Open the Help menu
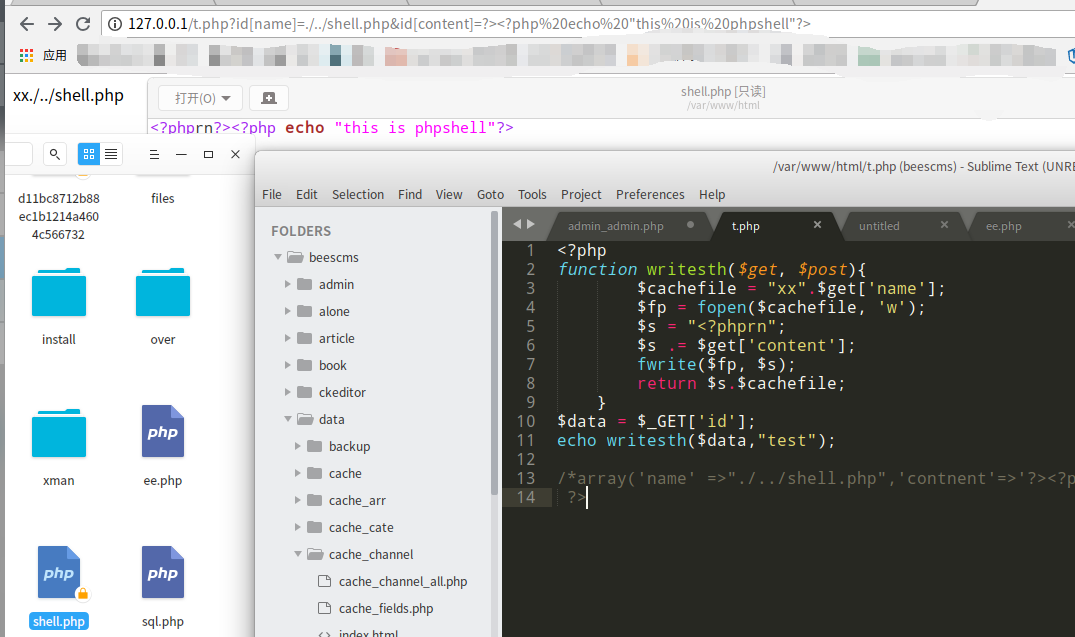Viewport: 1075px width, 637px height. pos(712,195)
